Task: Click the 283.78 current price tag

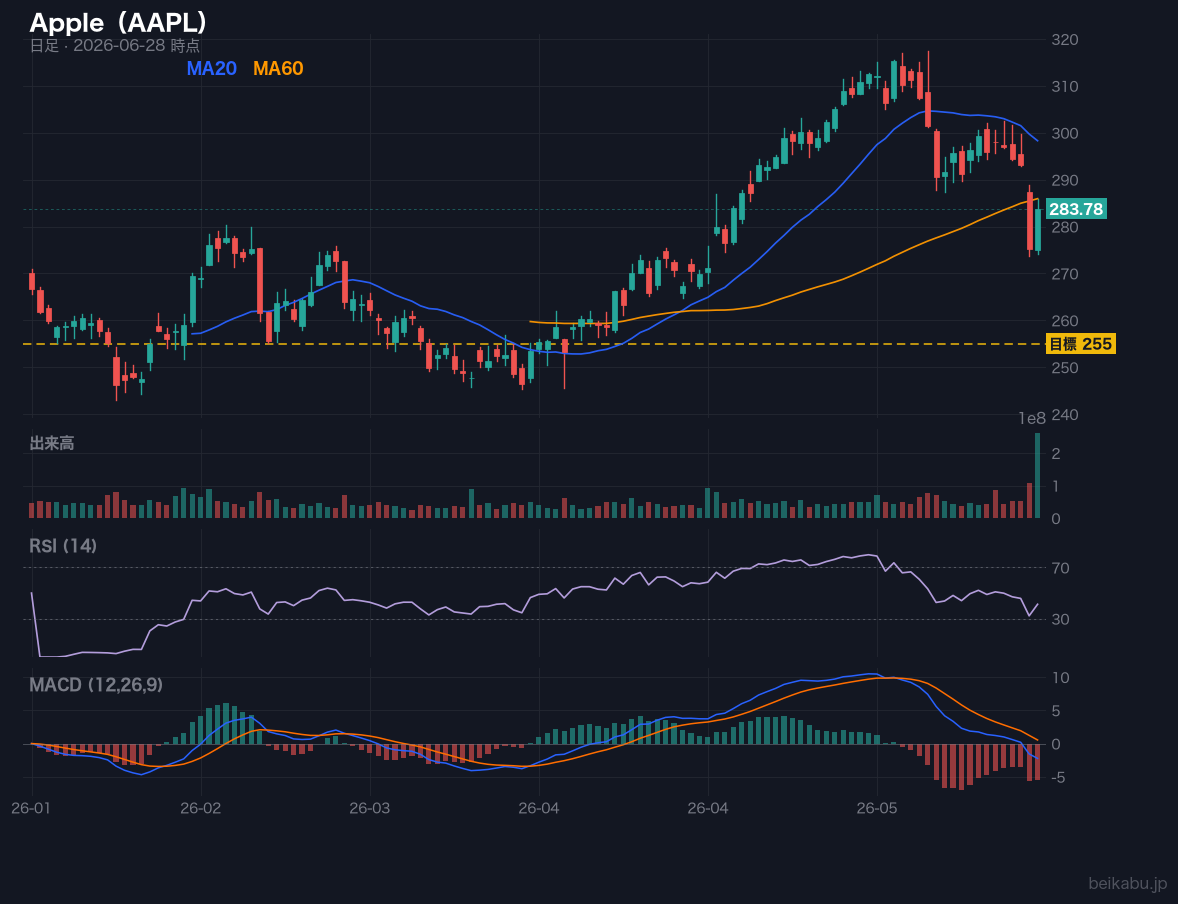Action: pos(1076,209)
